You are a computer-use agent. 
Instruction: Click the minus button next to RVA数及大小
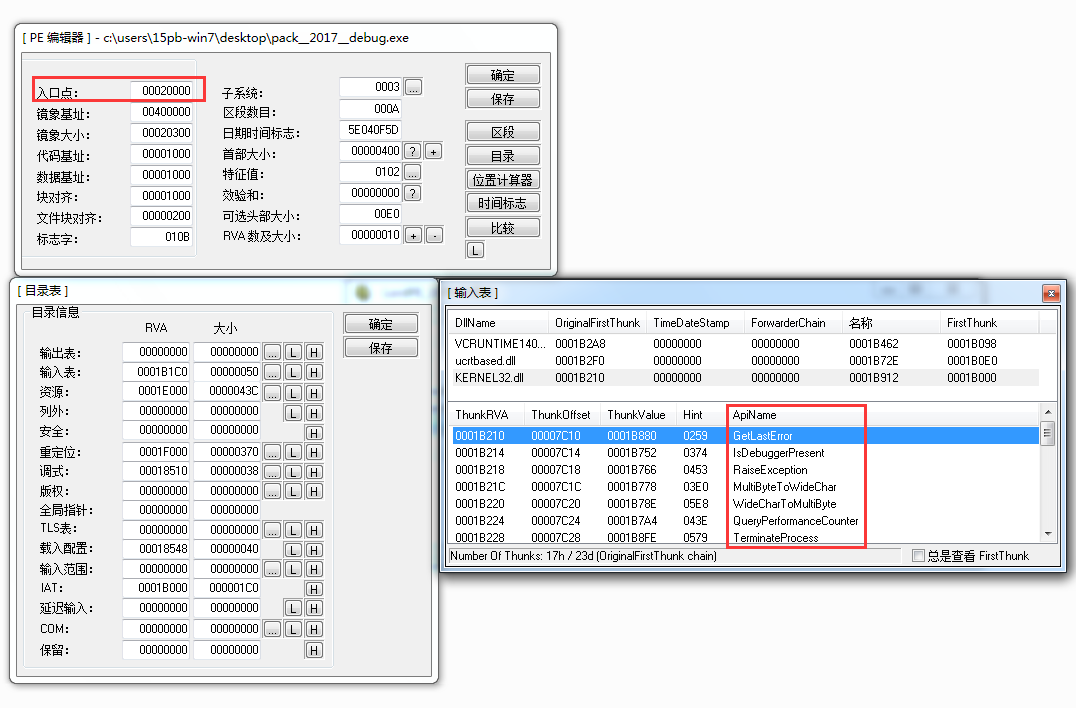pos(434,235)
